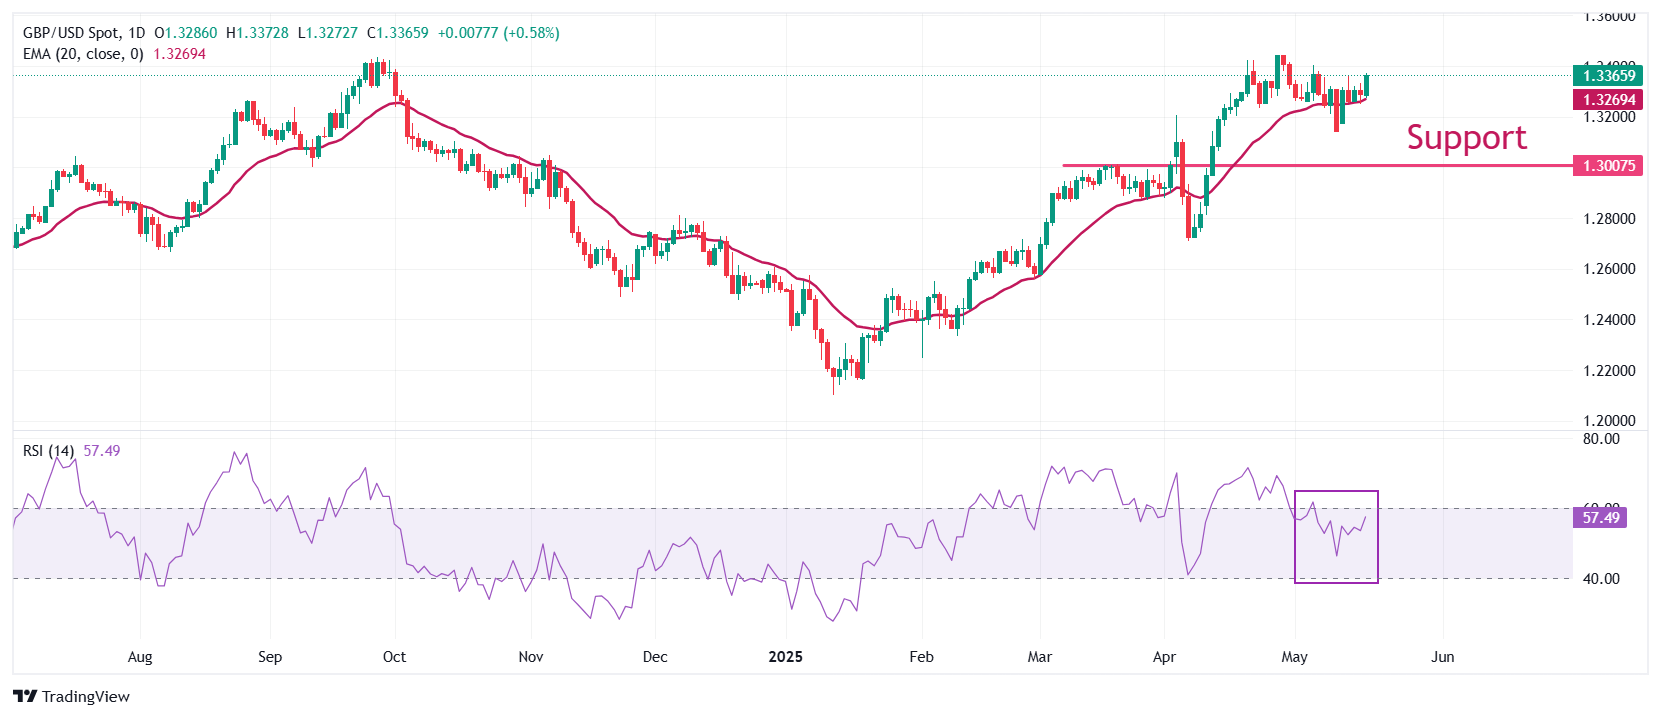Click the latest green candlestick on the chart

coord(1366,86)
